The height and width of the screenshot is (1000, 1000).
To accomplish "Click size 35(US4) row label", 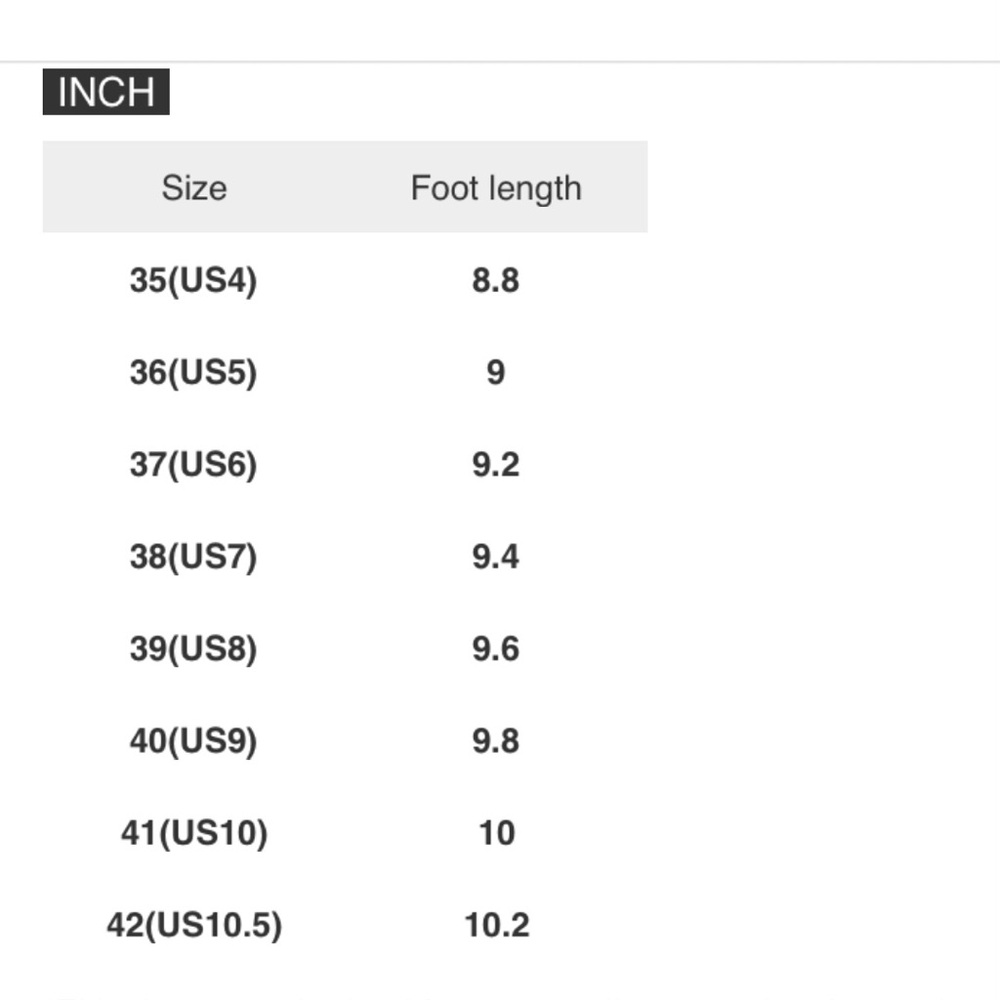I will coord(193,281).
